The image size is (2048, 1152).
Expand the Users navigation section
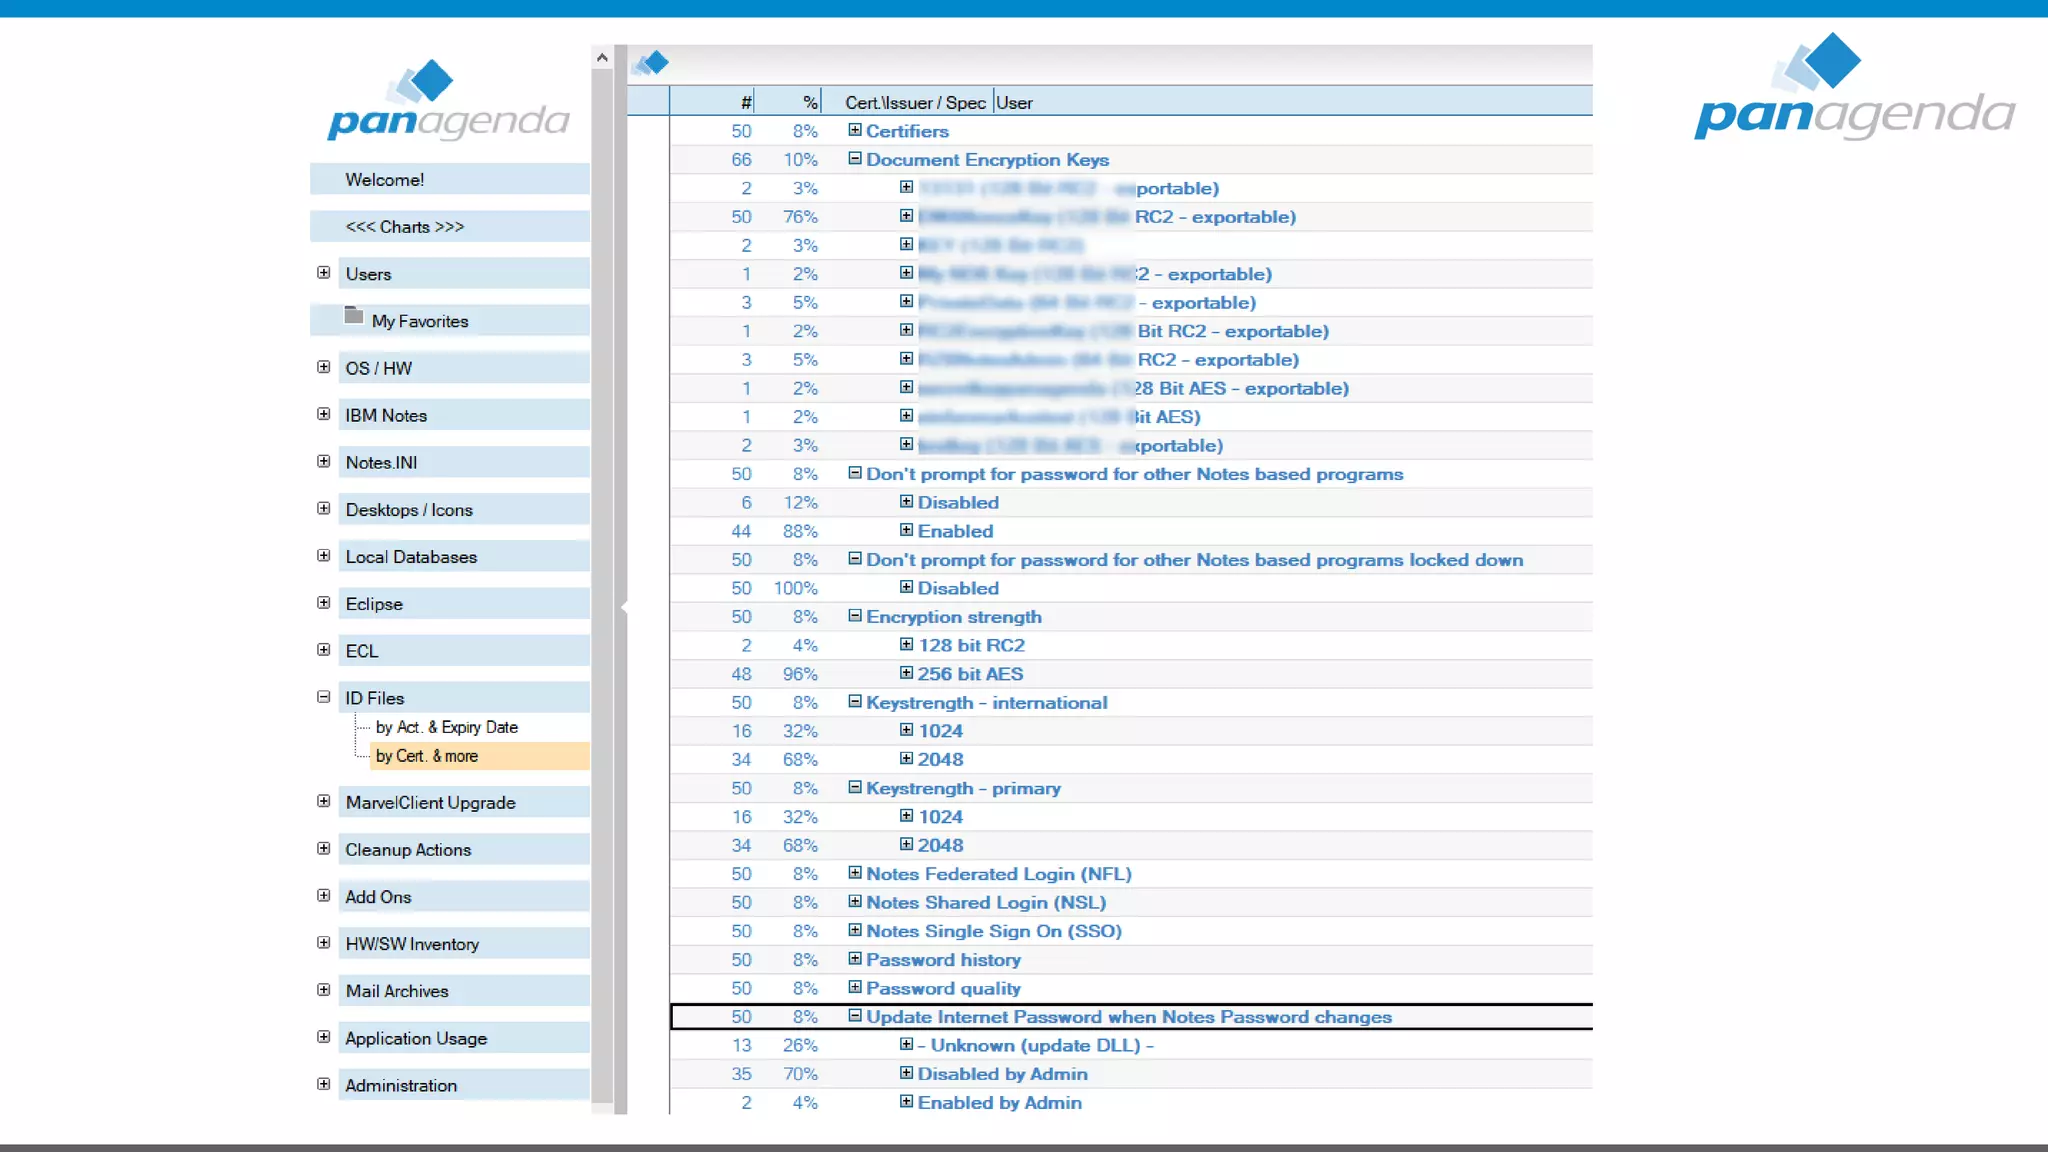coord(323,273)
